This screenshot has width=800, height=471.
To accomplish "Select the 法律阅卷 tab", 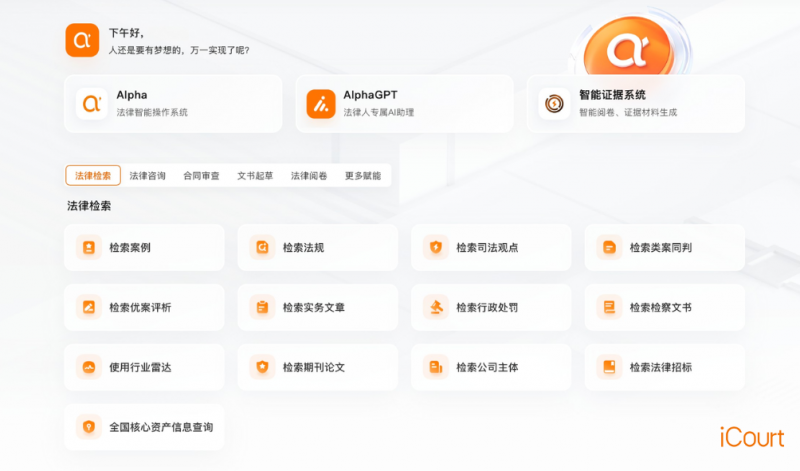I will coord(309,176).
